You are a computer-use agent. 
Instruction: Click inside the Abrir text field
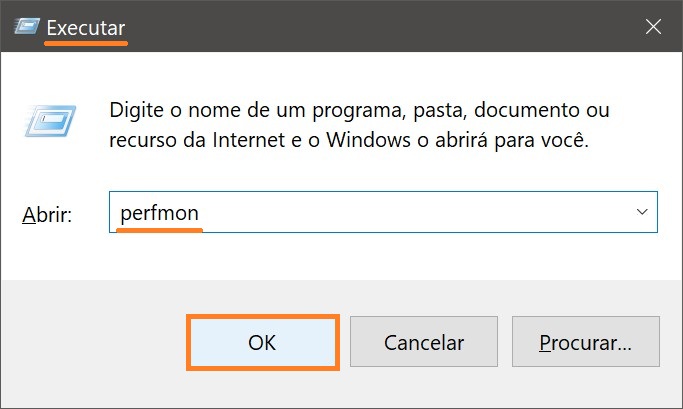383,212
